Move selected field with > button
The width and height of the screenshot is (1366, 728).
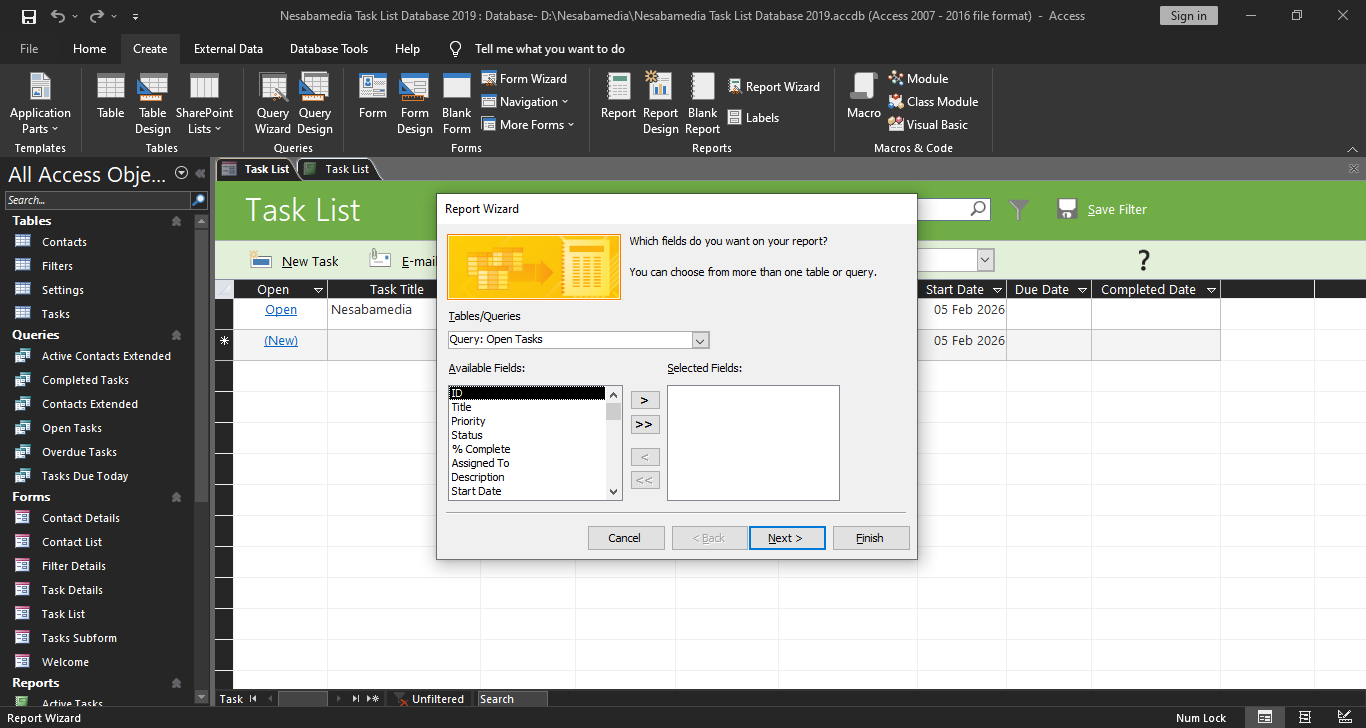pyautogui.click(x=645, y=400)
